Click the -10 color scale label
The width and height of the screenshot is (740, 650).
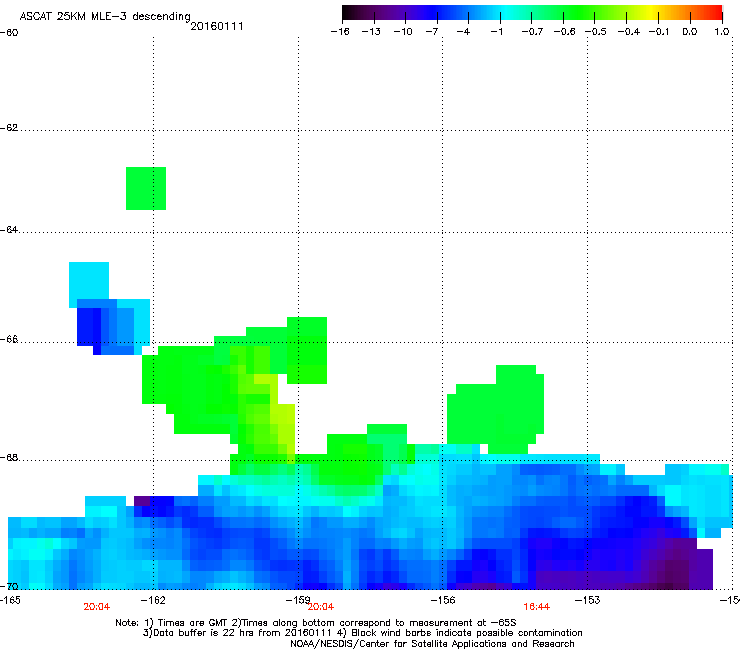(403, 32)
